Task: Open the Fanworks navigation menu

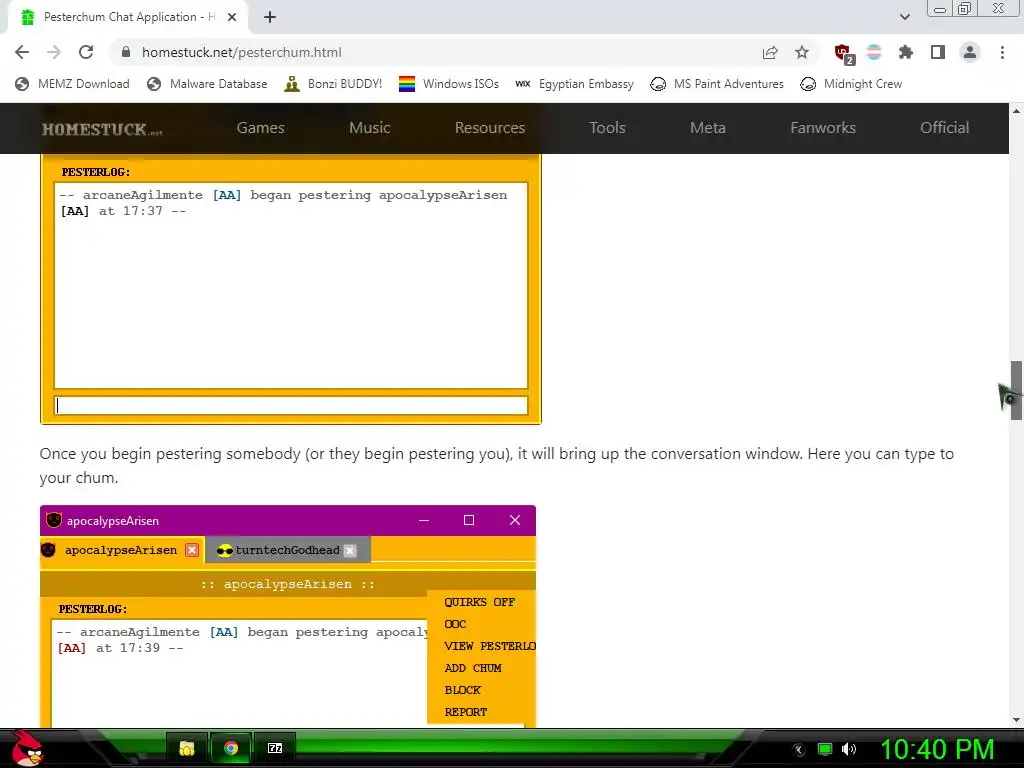Action: (x=823, y=128)
